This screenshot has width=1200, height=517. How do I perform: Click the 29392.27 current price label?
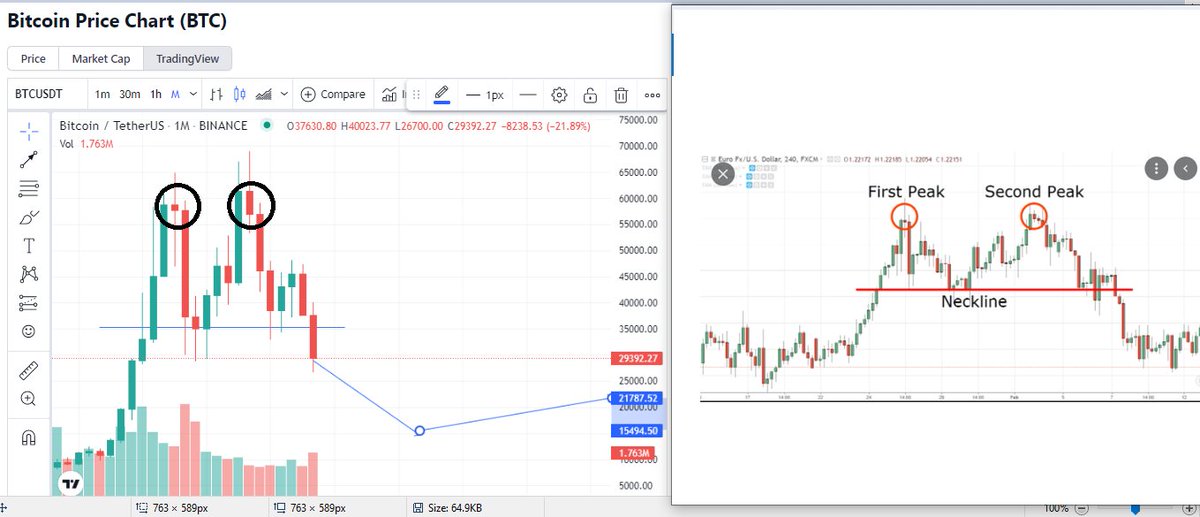click(x=636, y=358)
